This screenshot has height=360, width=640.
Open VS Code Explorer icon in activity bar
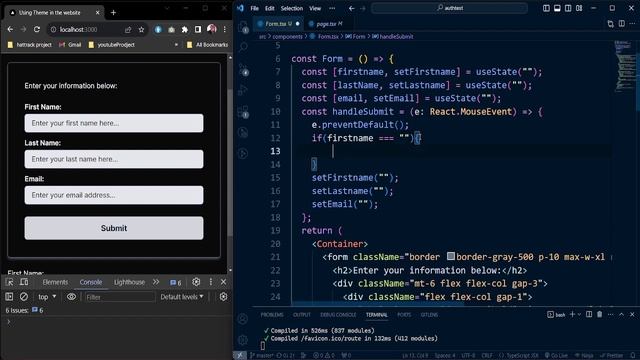[x=244, y=27]
